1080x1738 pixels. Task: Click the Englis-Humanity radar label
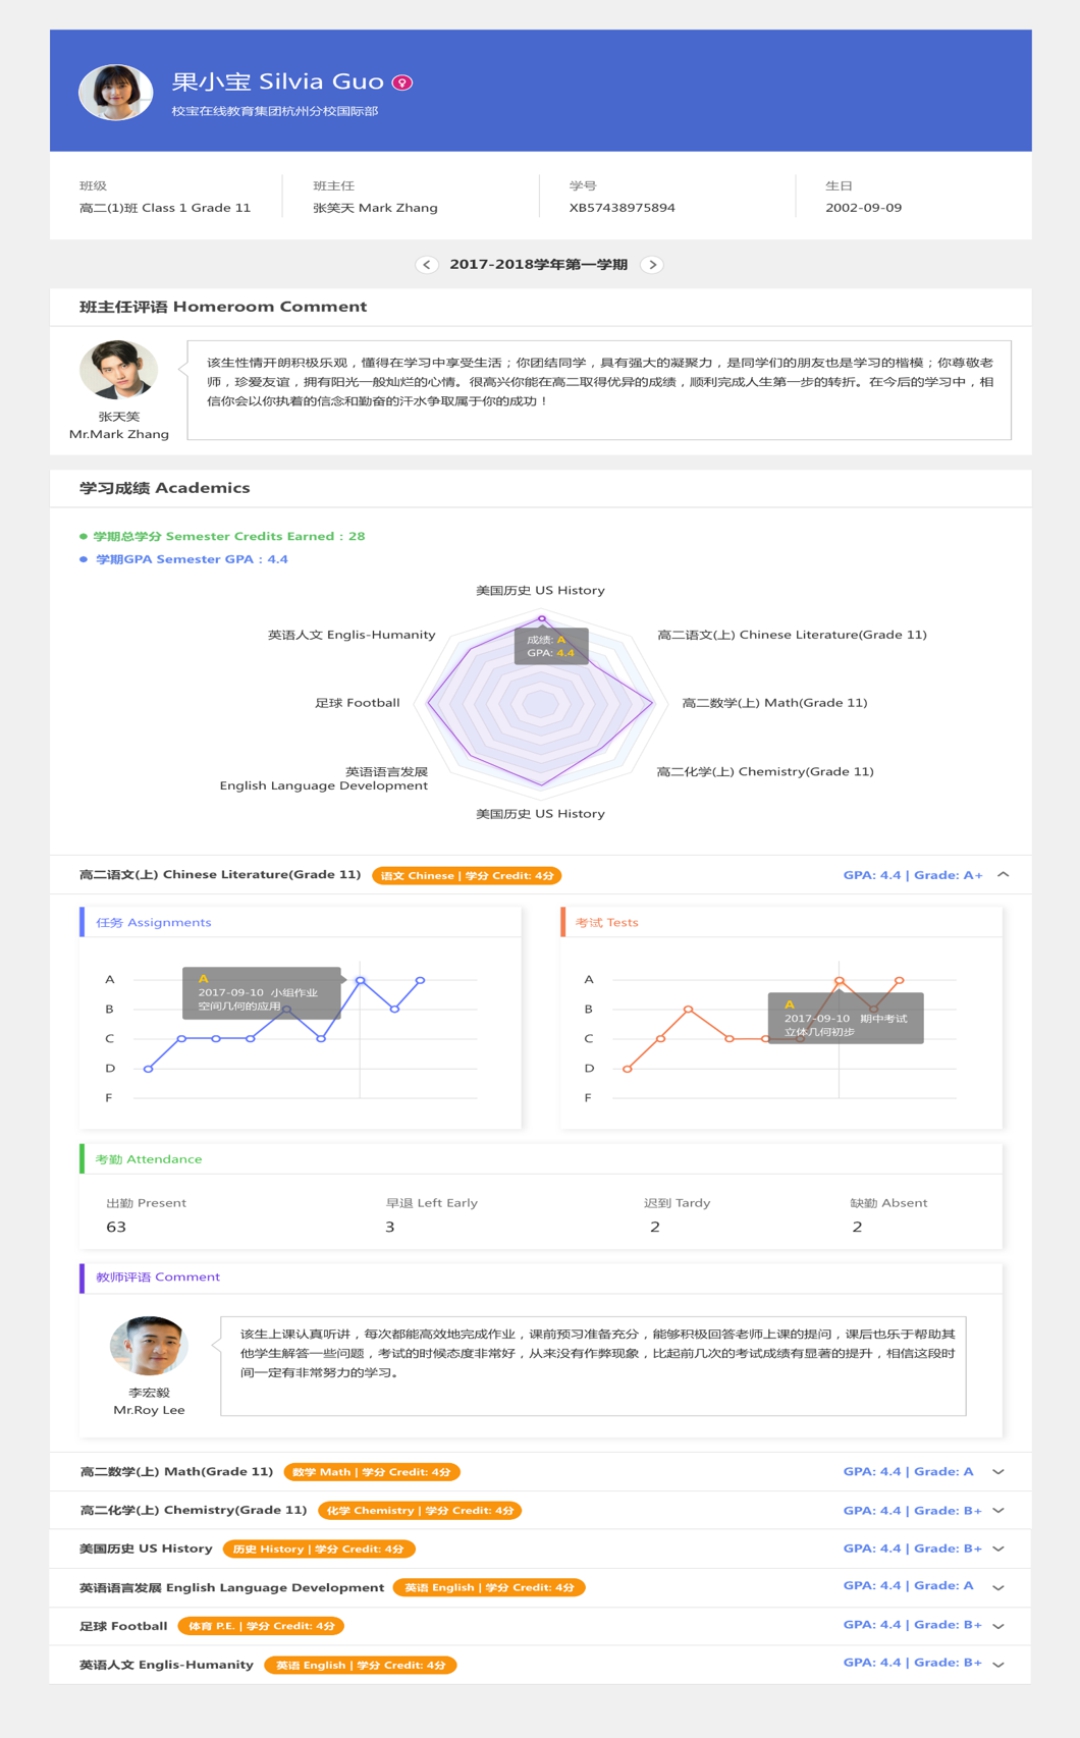pos(352,635)
